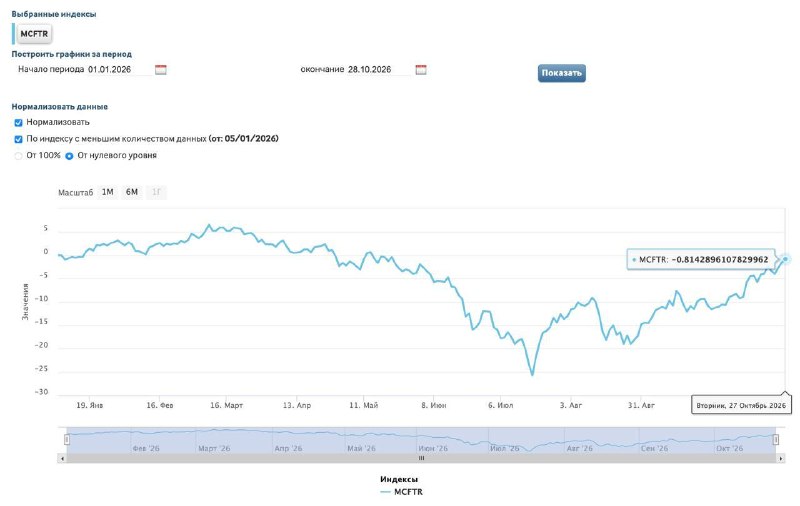Edit the start date field 01.01.2026
This screenshot has height=506, width=800.
(119, 69)
